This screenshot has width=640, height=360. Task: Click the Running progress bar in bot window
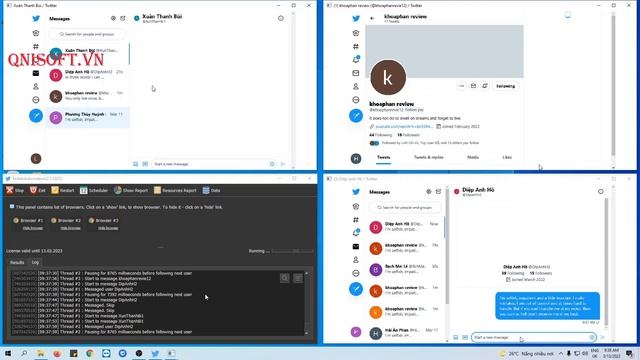click(293, 251)
